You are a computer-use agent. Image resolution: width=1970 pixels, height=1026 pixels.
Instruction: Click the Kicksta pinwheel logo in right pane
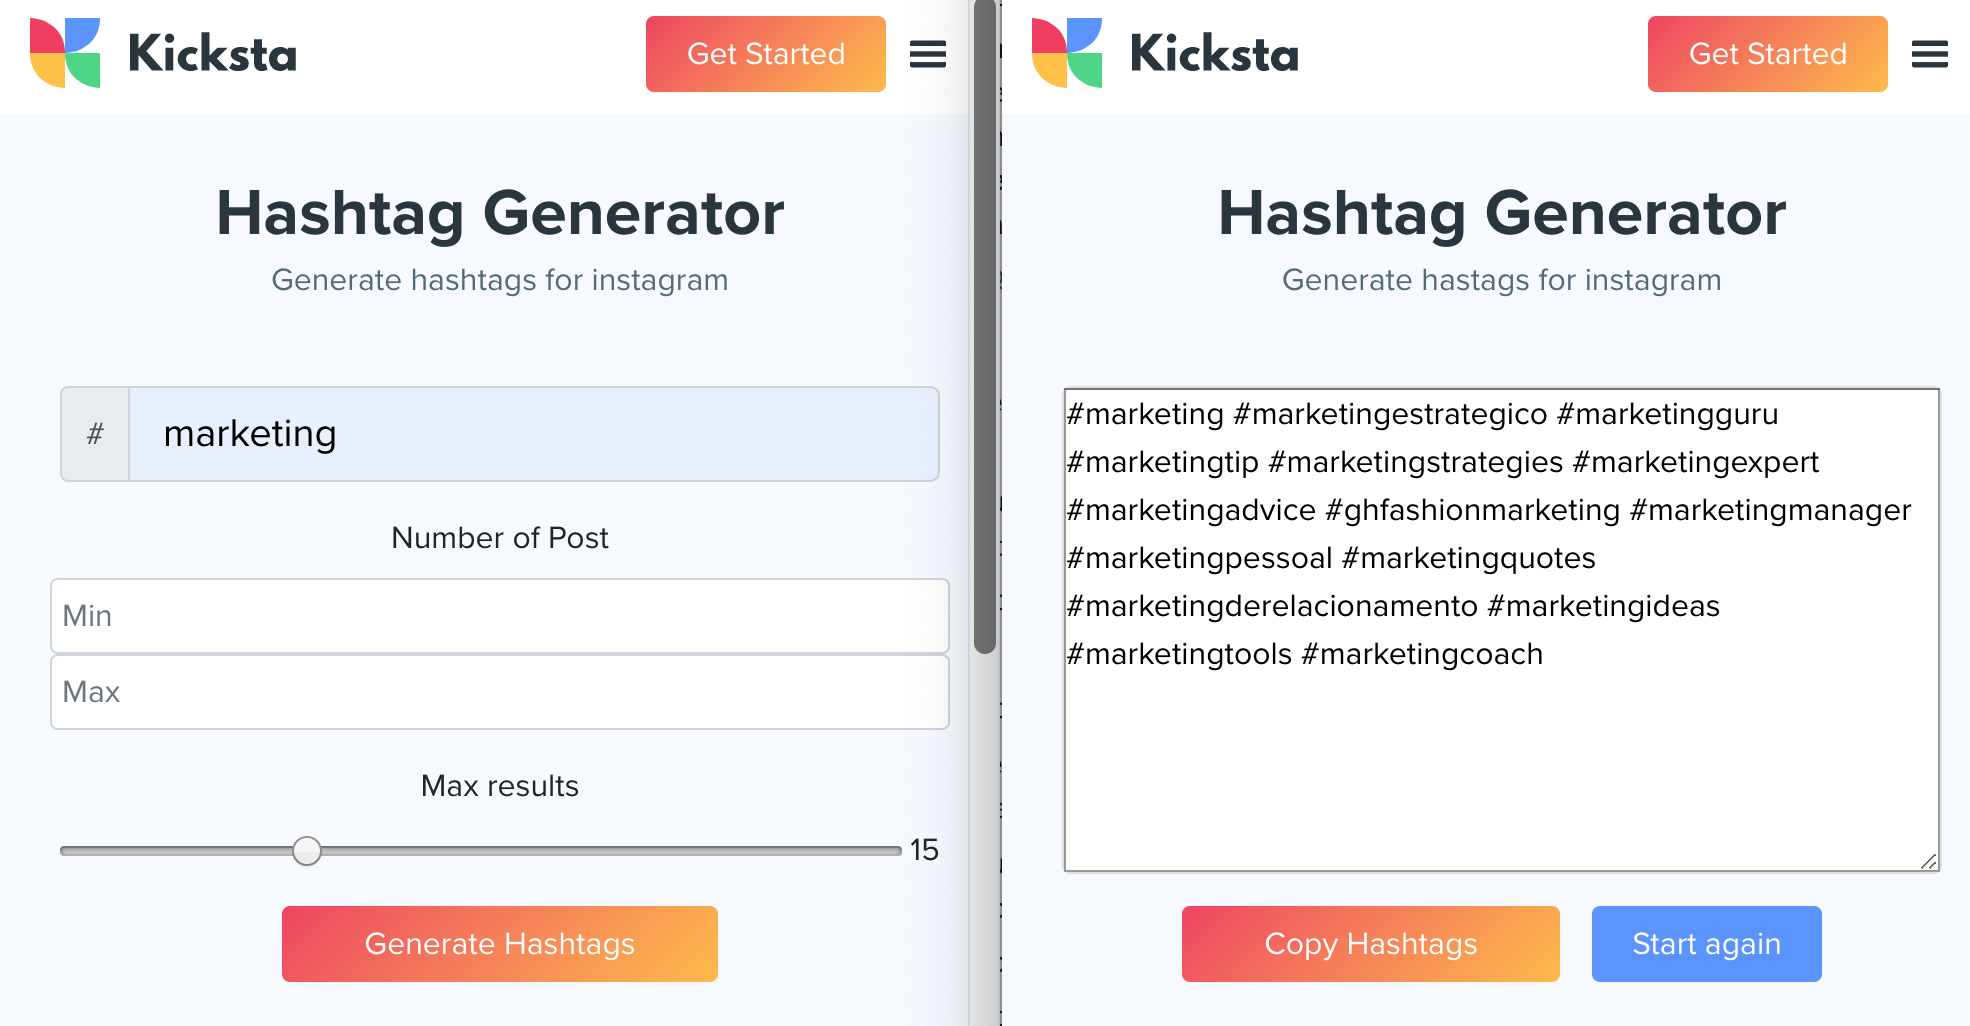point(1067,53)
